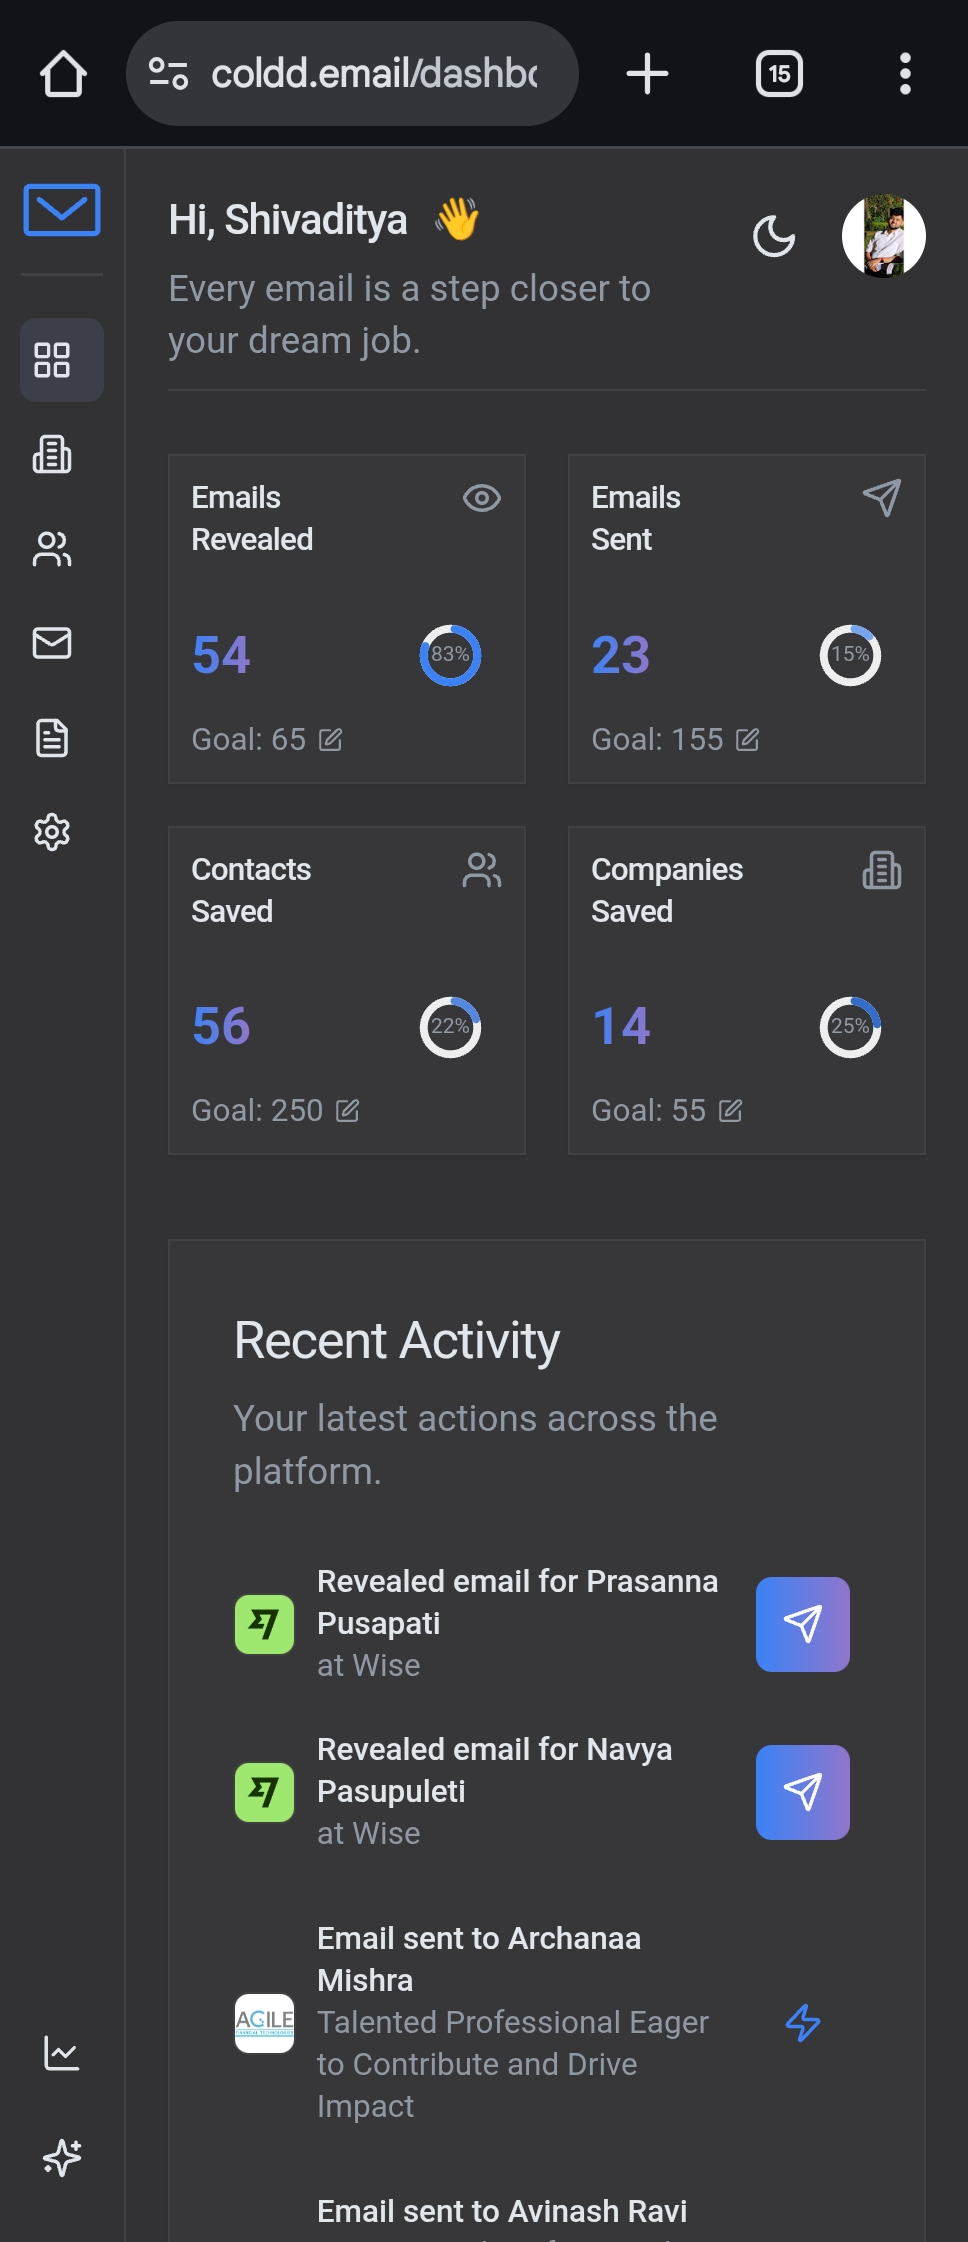
Task: Click the send toggle for Prasanna Pusapati
Action: (801, 1624)
